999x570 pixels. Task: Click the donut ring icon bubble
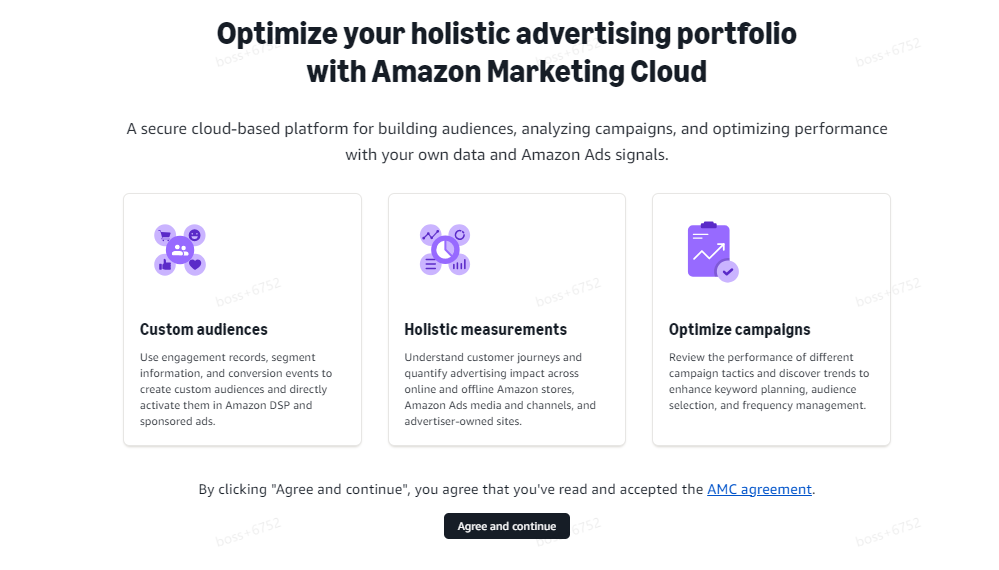pyautogui.click(x=460, y=234)
